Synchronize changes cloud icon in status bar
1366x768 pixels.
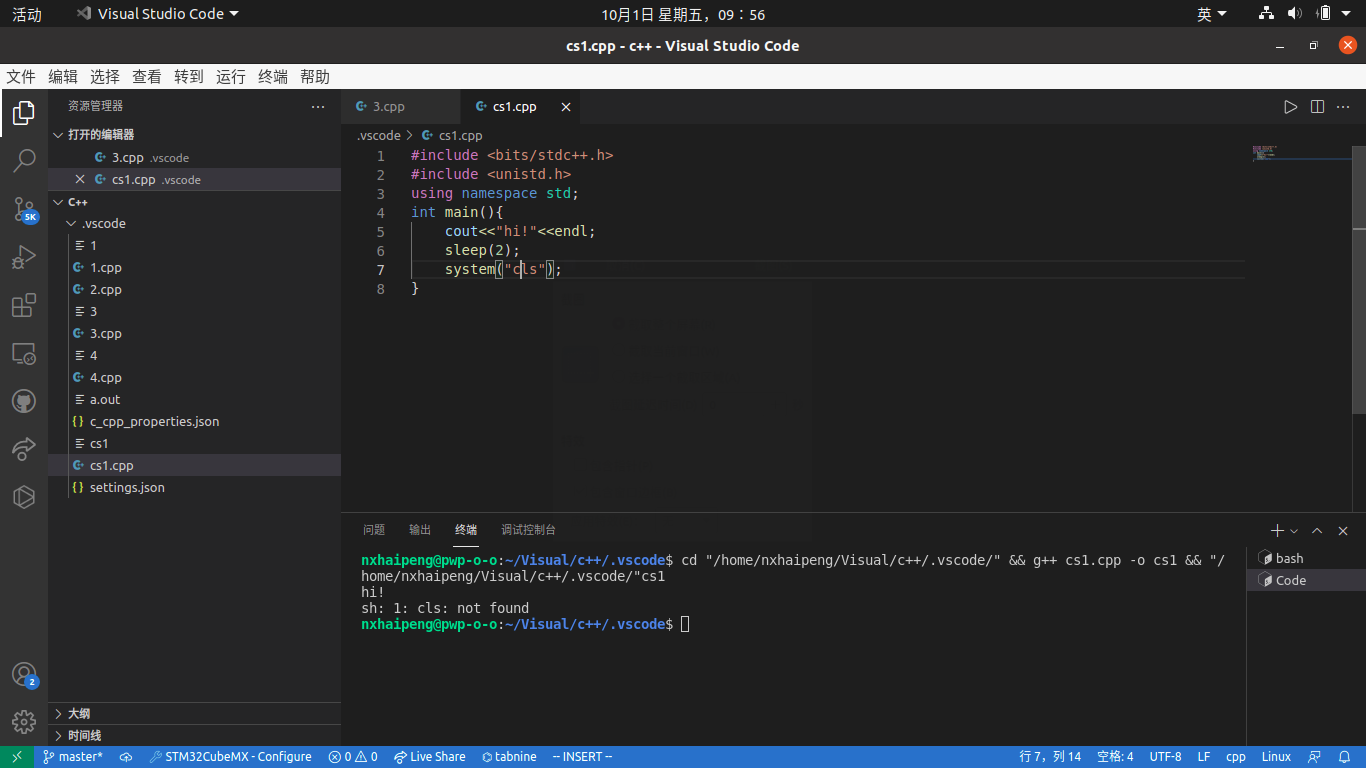[126, 757]
